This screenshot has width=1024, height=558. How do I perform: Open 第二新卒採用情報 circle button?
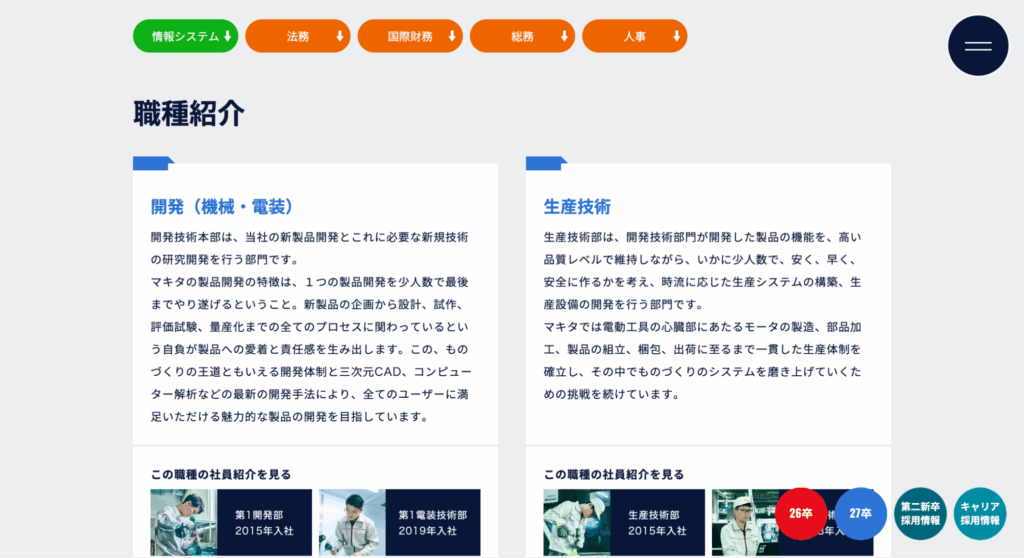click(x=920, y=513)
